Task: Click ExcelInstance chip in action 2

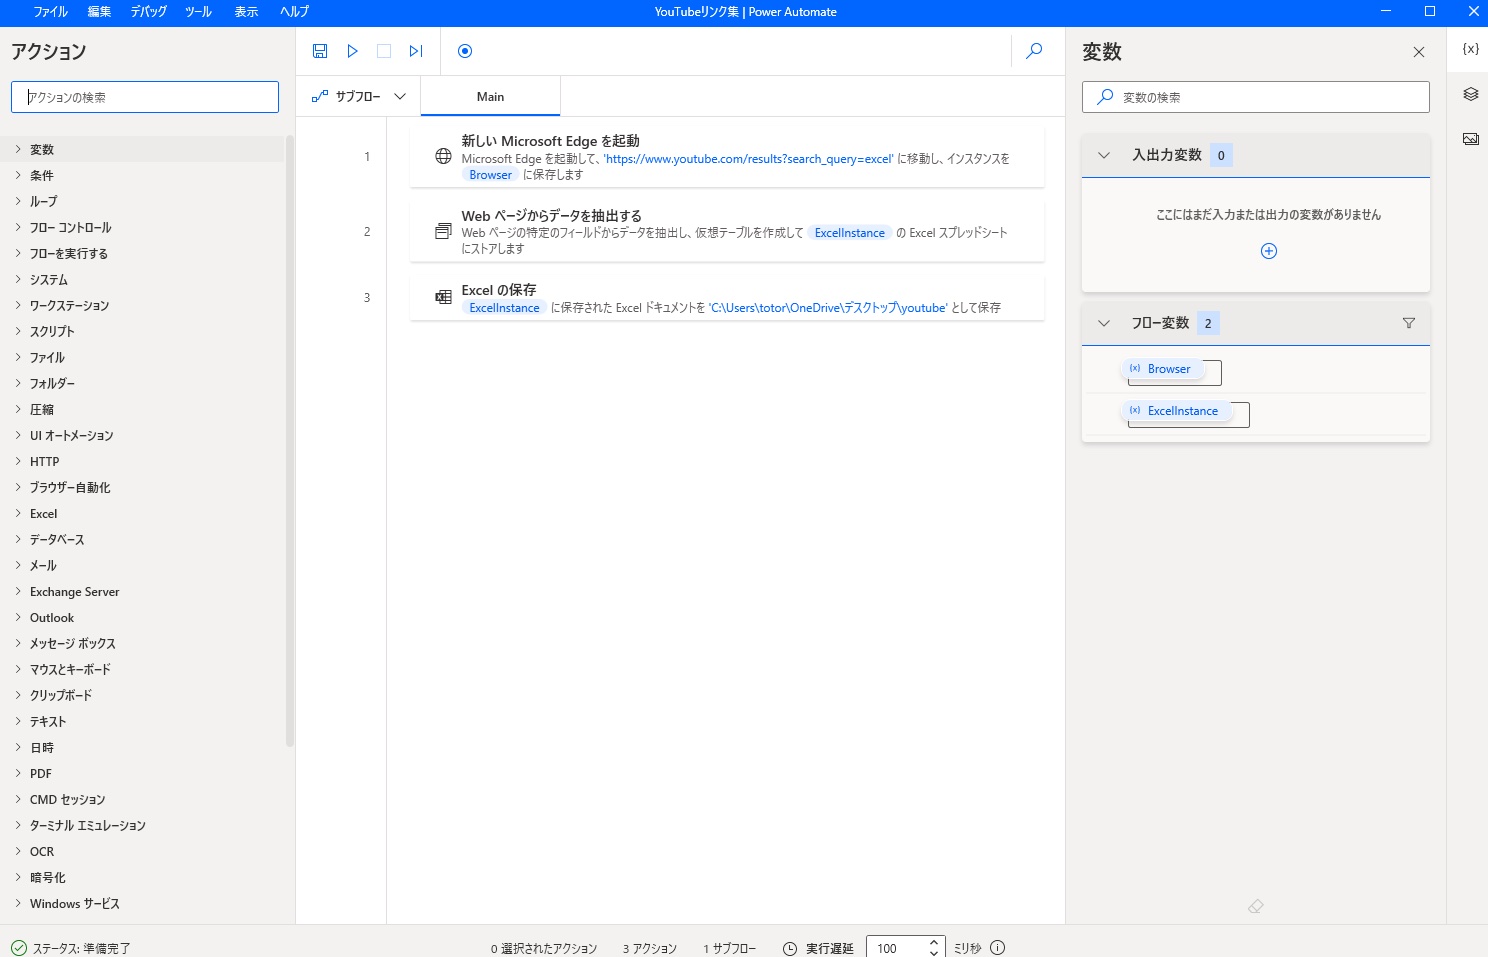Action: (x=849, y=233)
